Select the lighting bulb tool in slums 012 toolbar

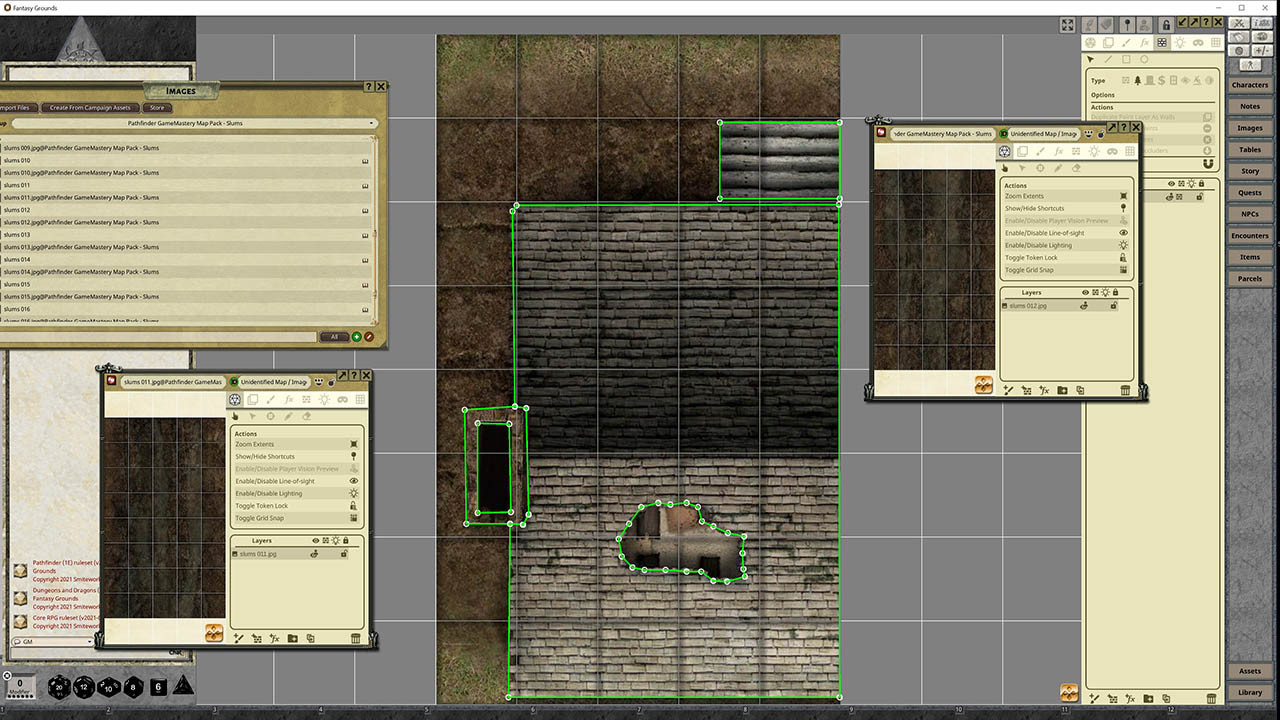(x=1094, y=151)
